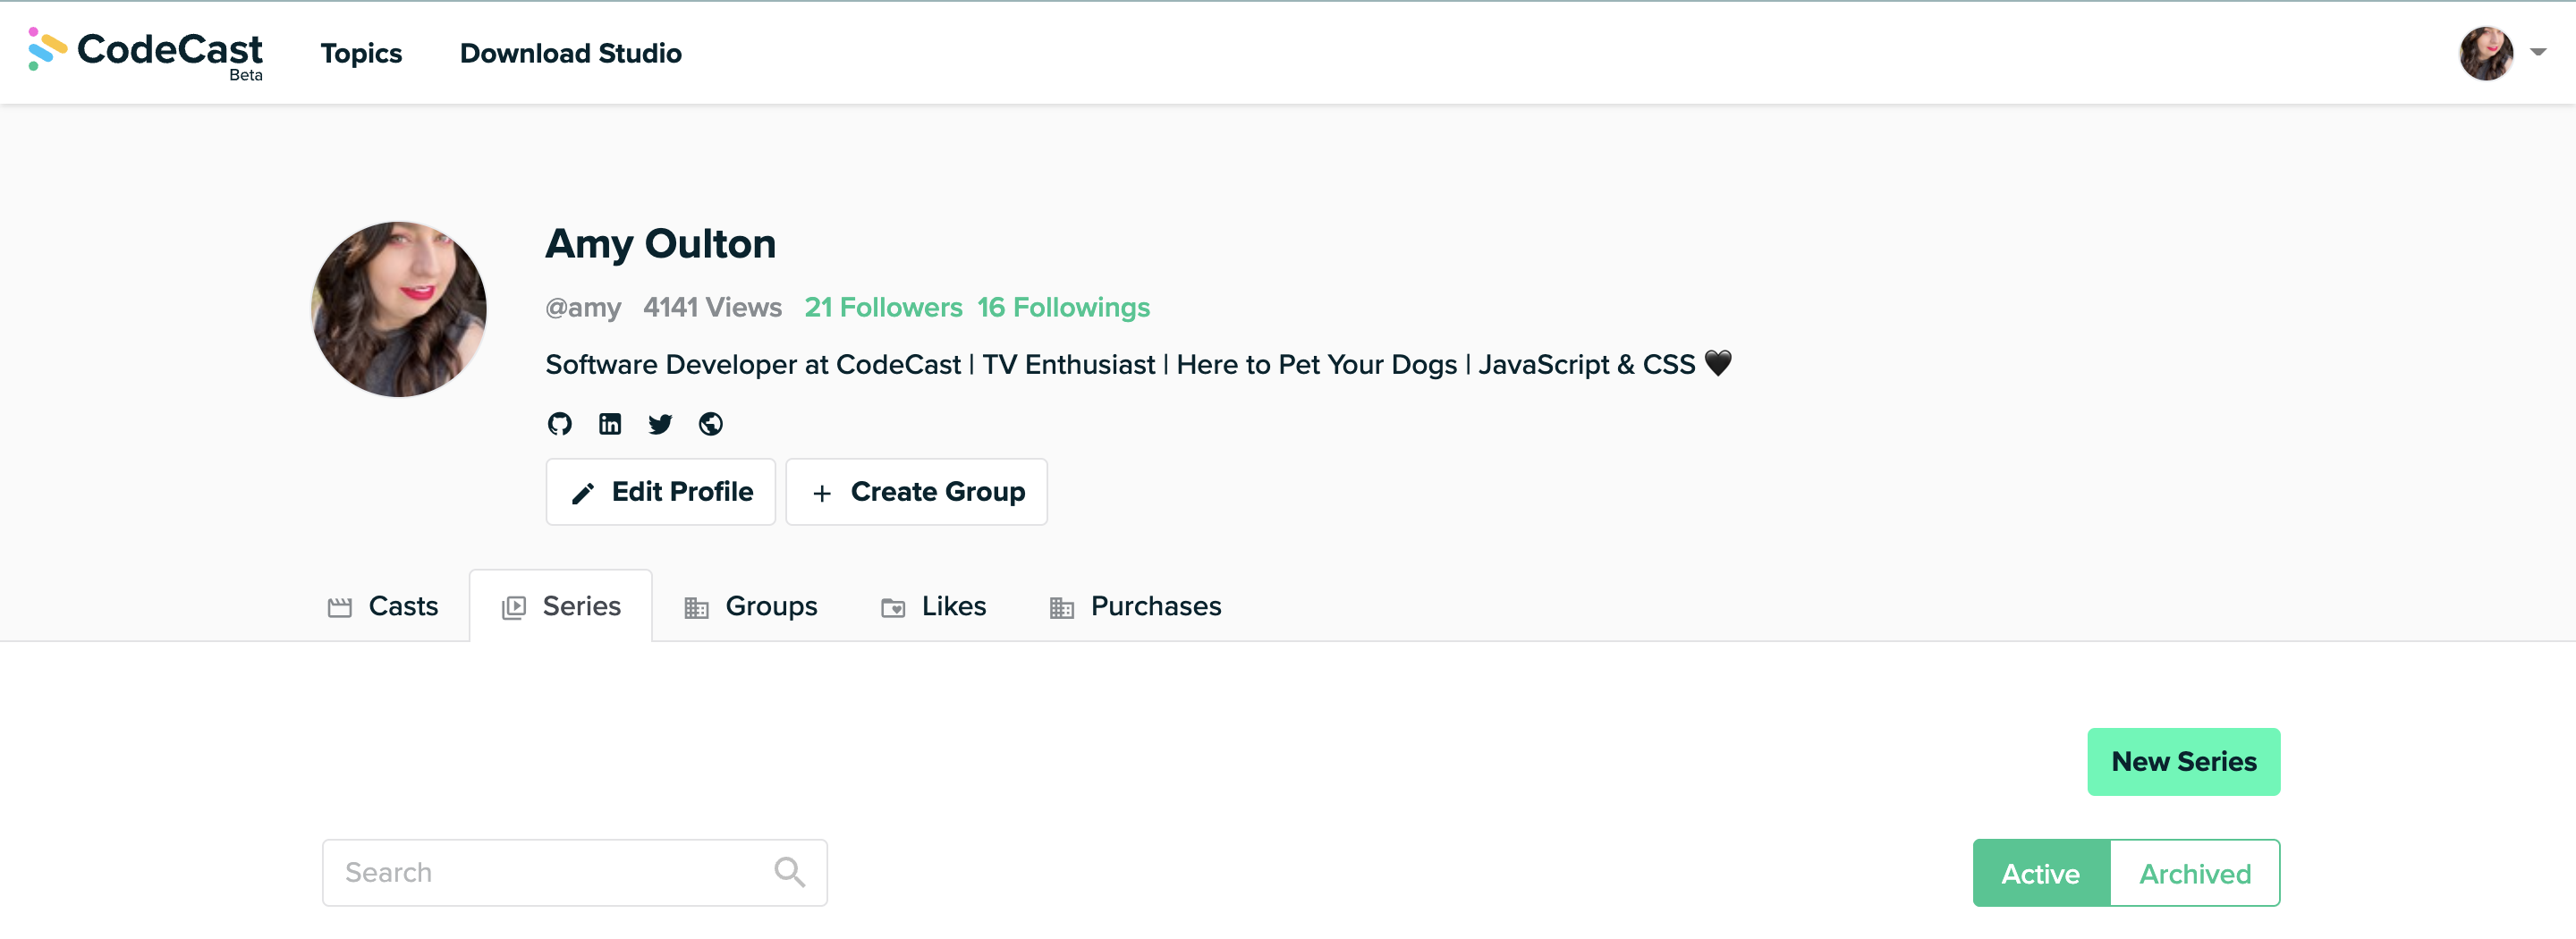Open the LinkedIn profile icon link
This screenshot has width=2576, height=939.
pyautogui.click(x=609, y=424)
